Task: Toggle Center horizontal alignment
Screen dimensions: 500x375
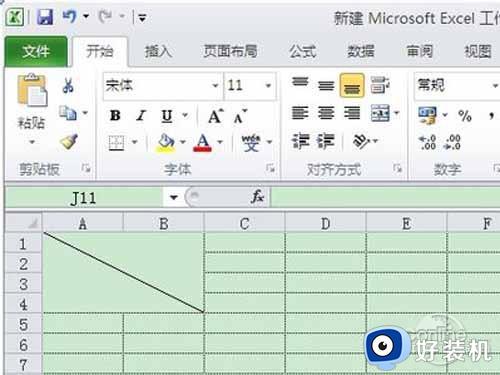Action: pos(326,113)
